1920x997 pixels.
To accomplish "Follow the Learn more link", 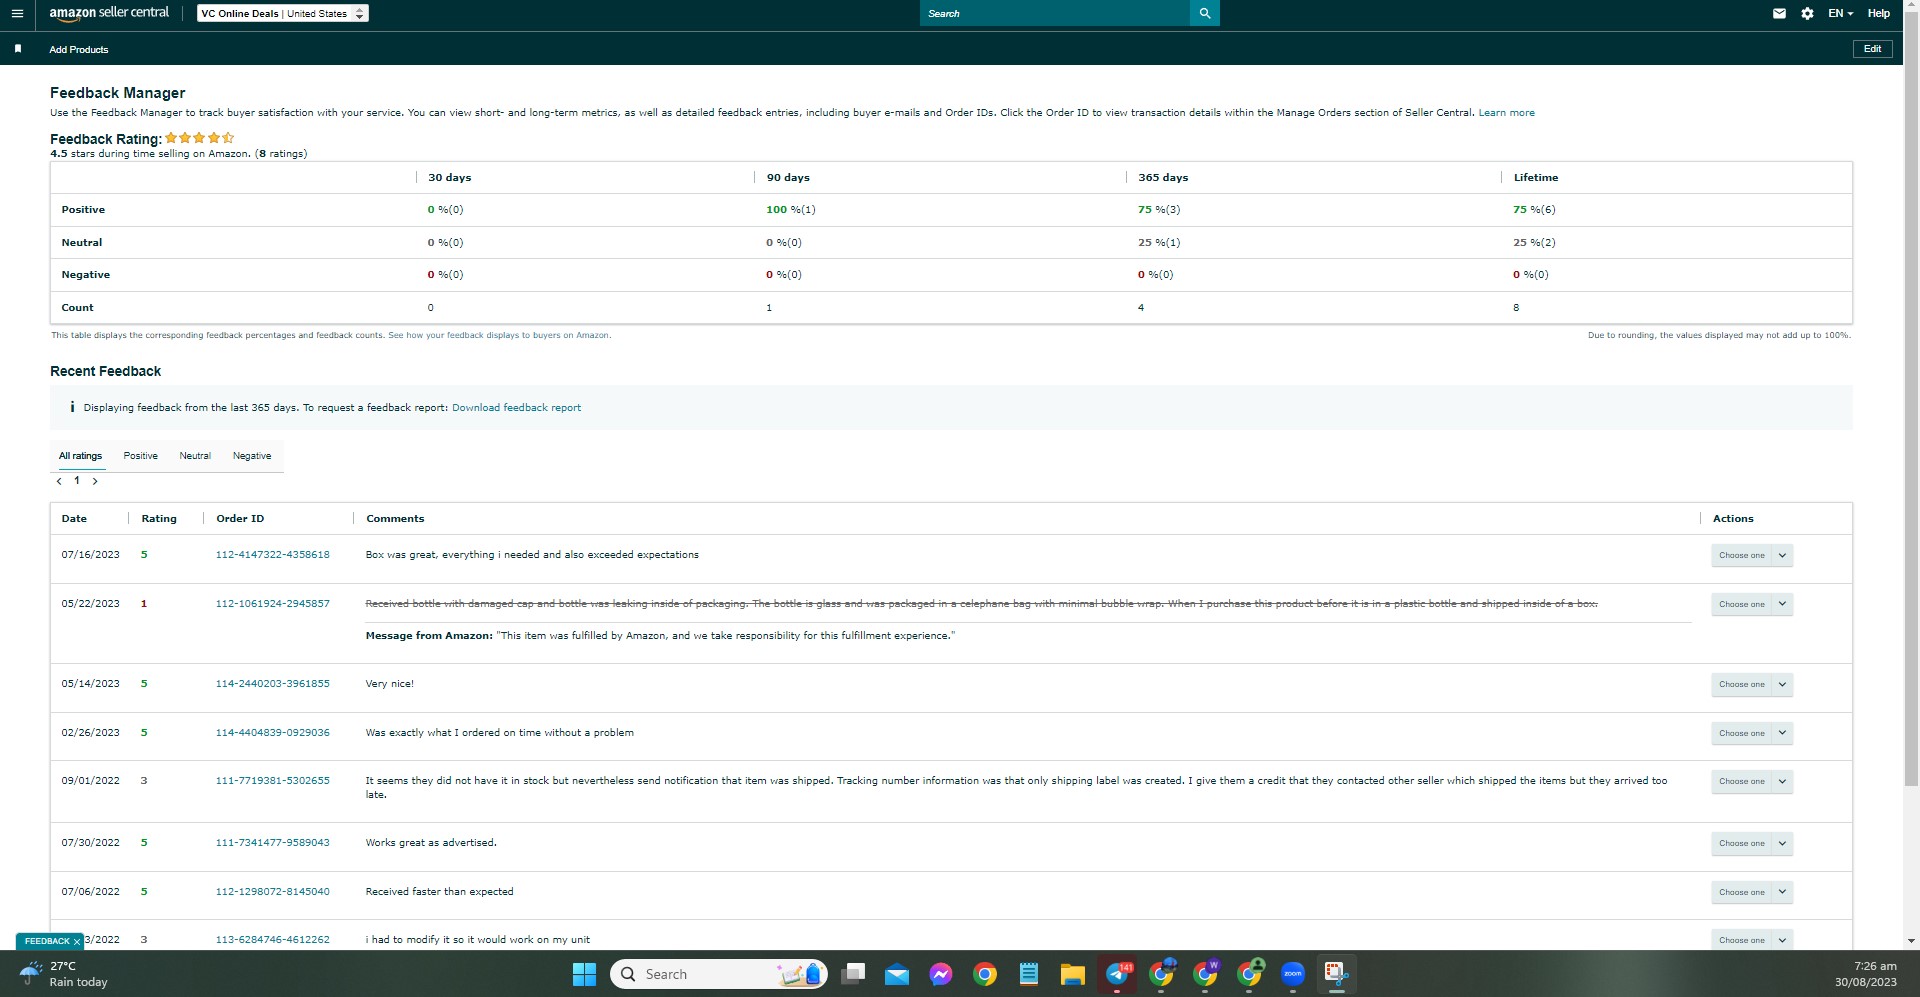I will 1506,113.
